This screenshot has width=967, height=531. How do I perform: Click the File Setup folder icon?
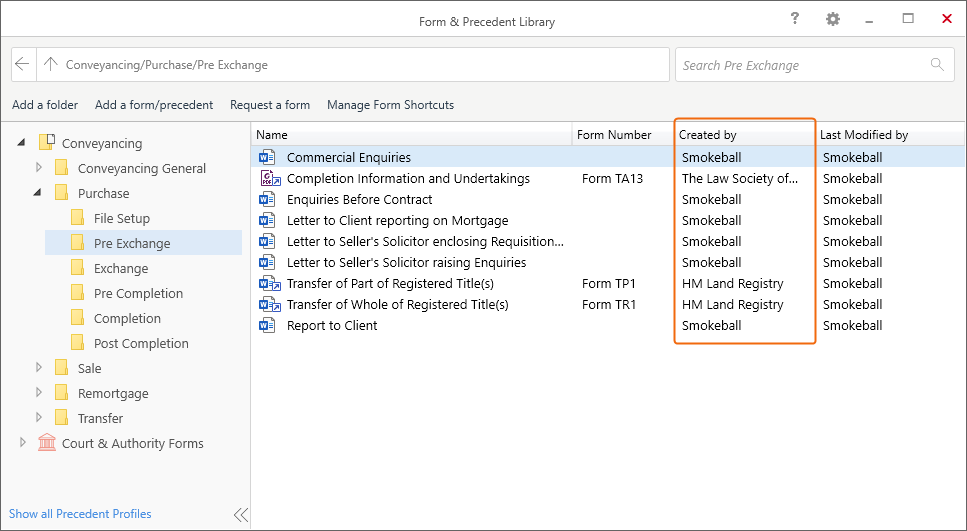click(x=78, y=218)
